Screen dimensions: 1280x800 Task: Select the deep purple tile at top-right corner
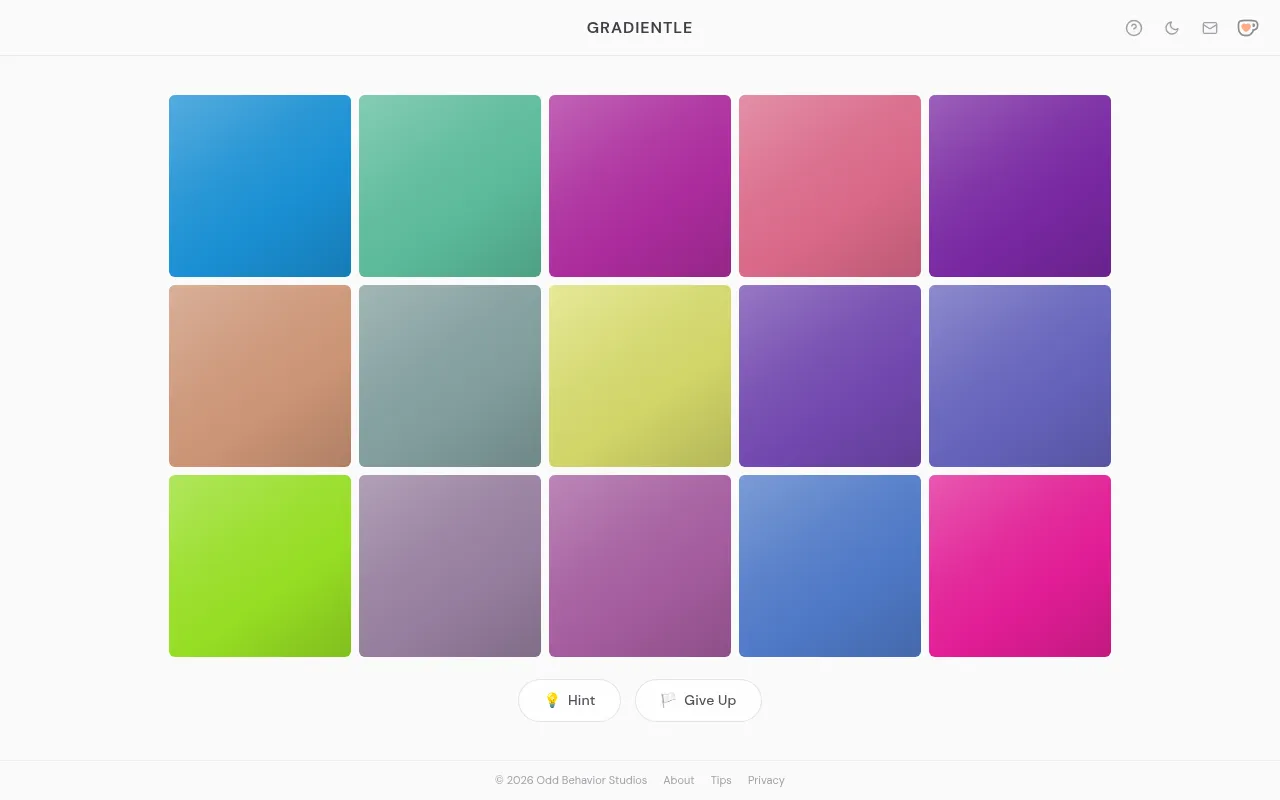click(1020, 186)
